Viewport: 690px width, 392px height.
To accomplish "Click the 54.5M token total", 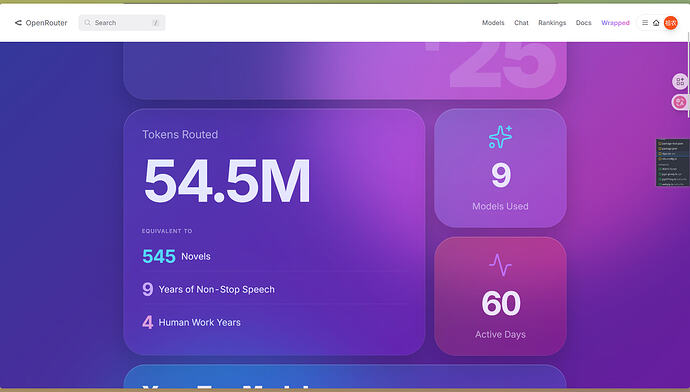I will pyautogui.click(x=227, y=181).
